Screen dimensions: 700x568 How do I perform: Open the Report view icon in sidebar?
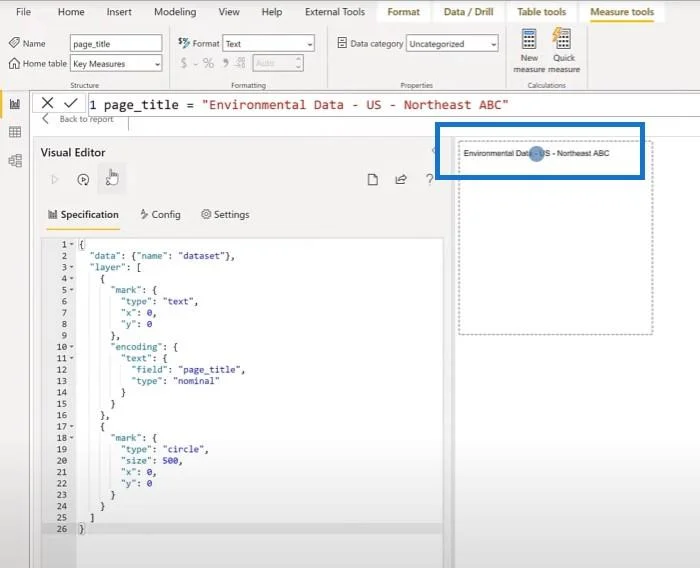[15, 104]
